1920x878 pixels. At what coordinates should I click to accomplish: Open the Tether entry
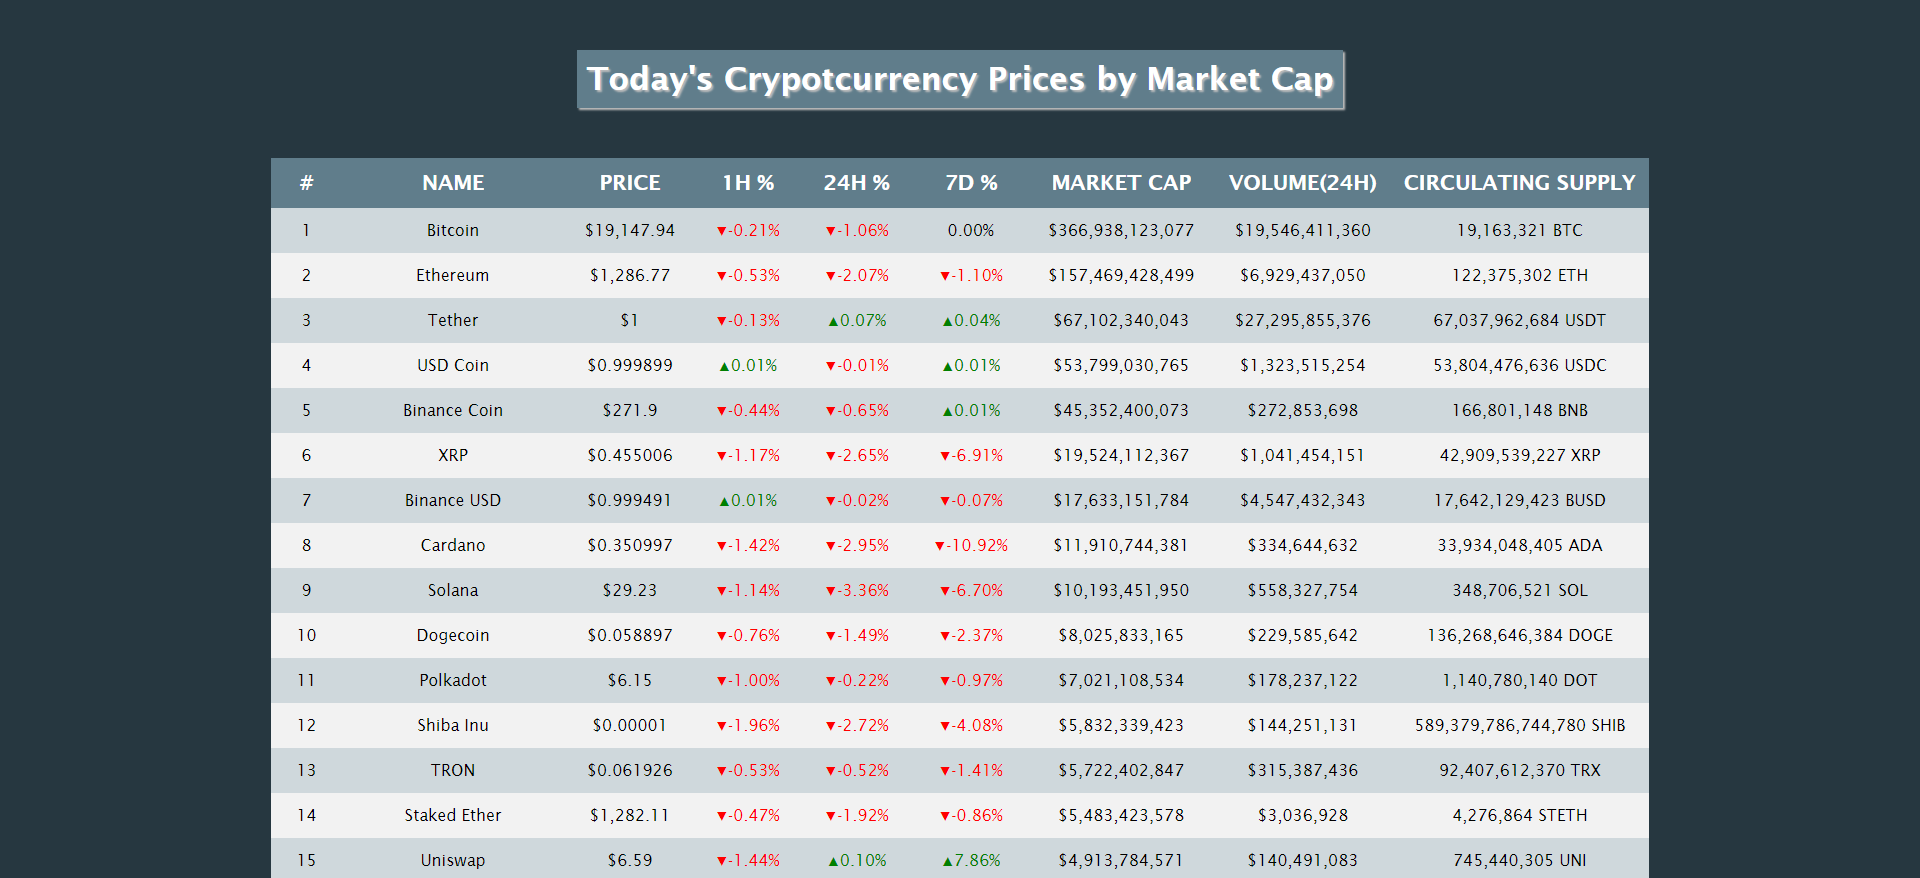453,320
